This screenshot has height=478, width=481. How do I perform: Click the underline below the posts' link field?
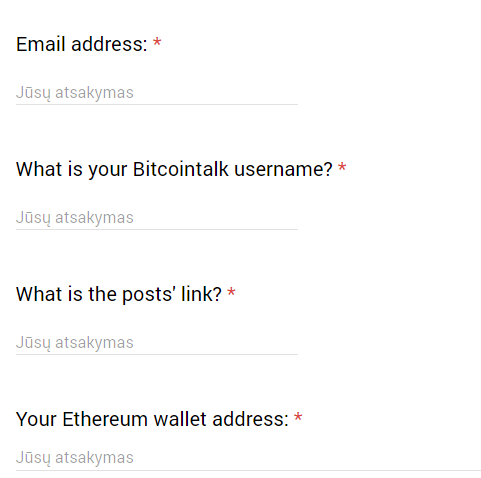click(157, 354)
